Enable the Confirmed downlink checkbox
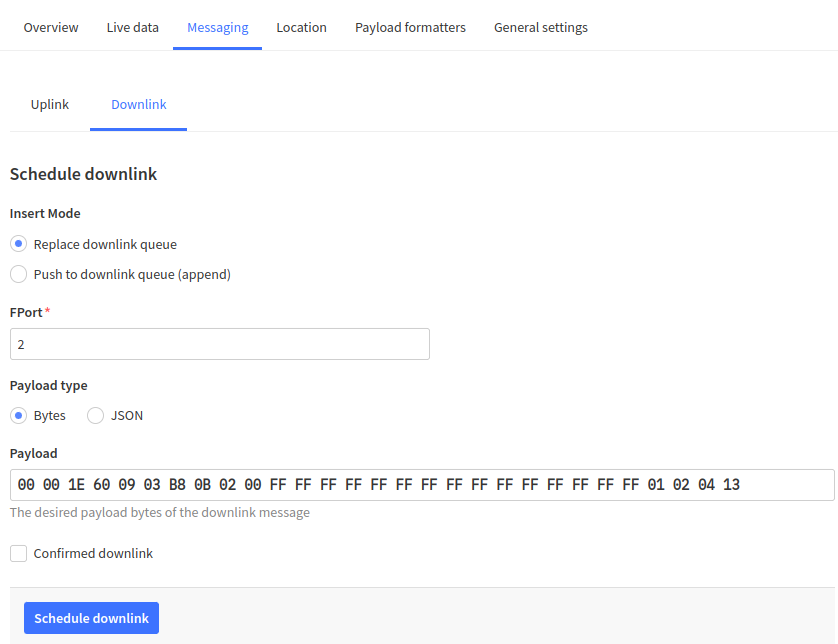Viewport: 838px width, 644px height. [x=19, y=553]
